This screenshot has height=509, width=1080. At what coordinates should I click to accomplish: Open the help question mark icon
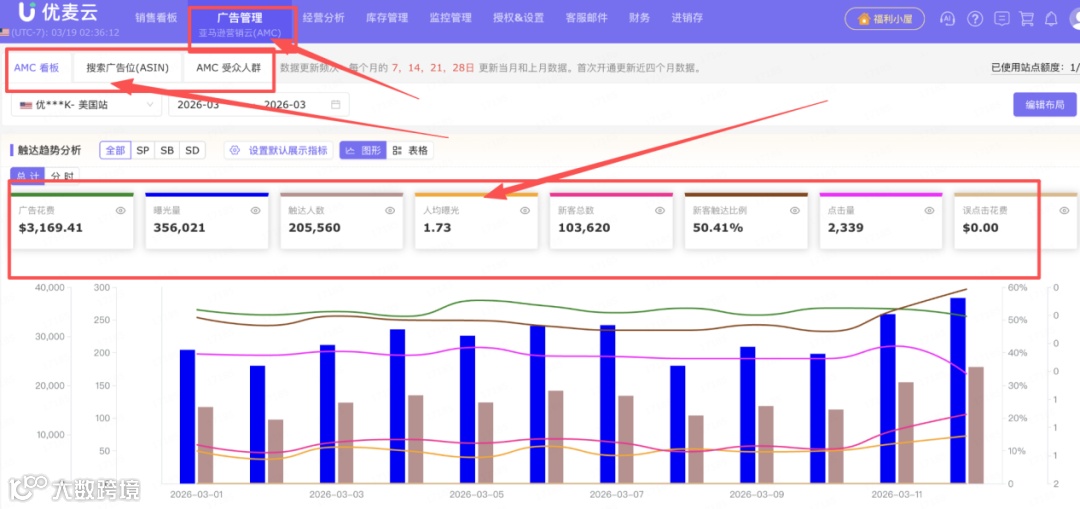point(975,19)
